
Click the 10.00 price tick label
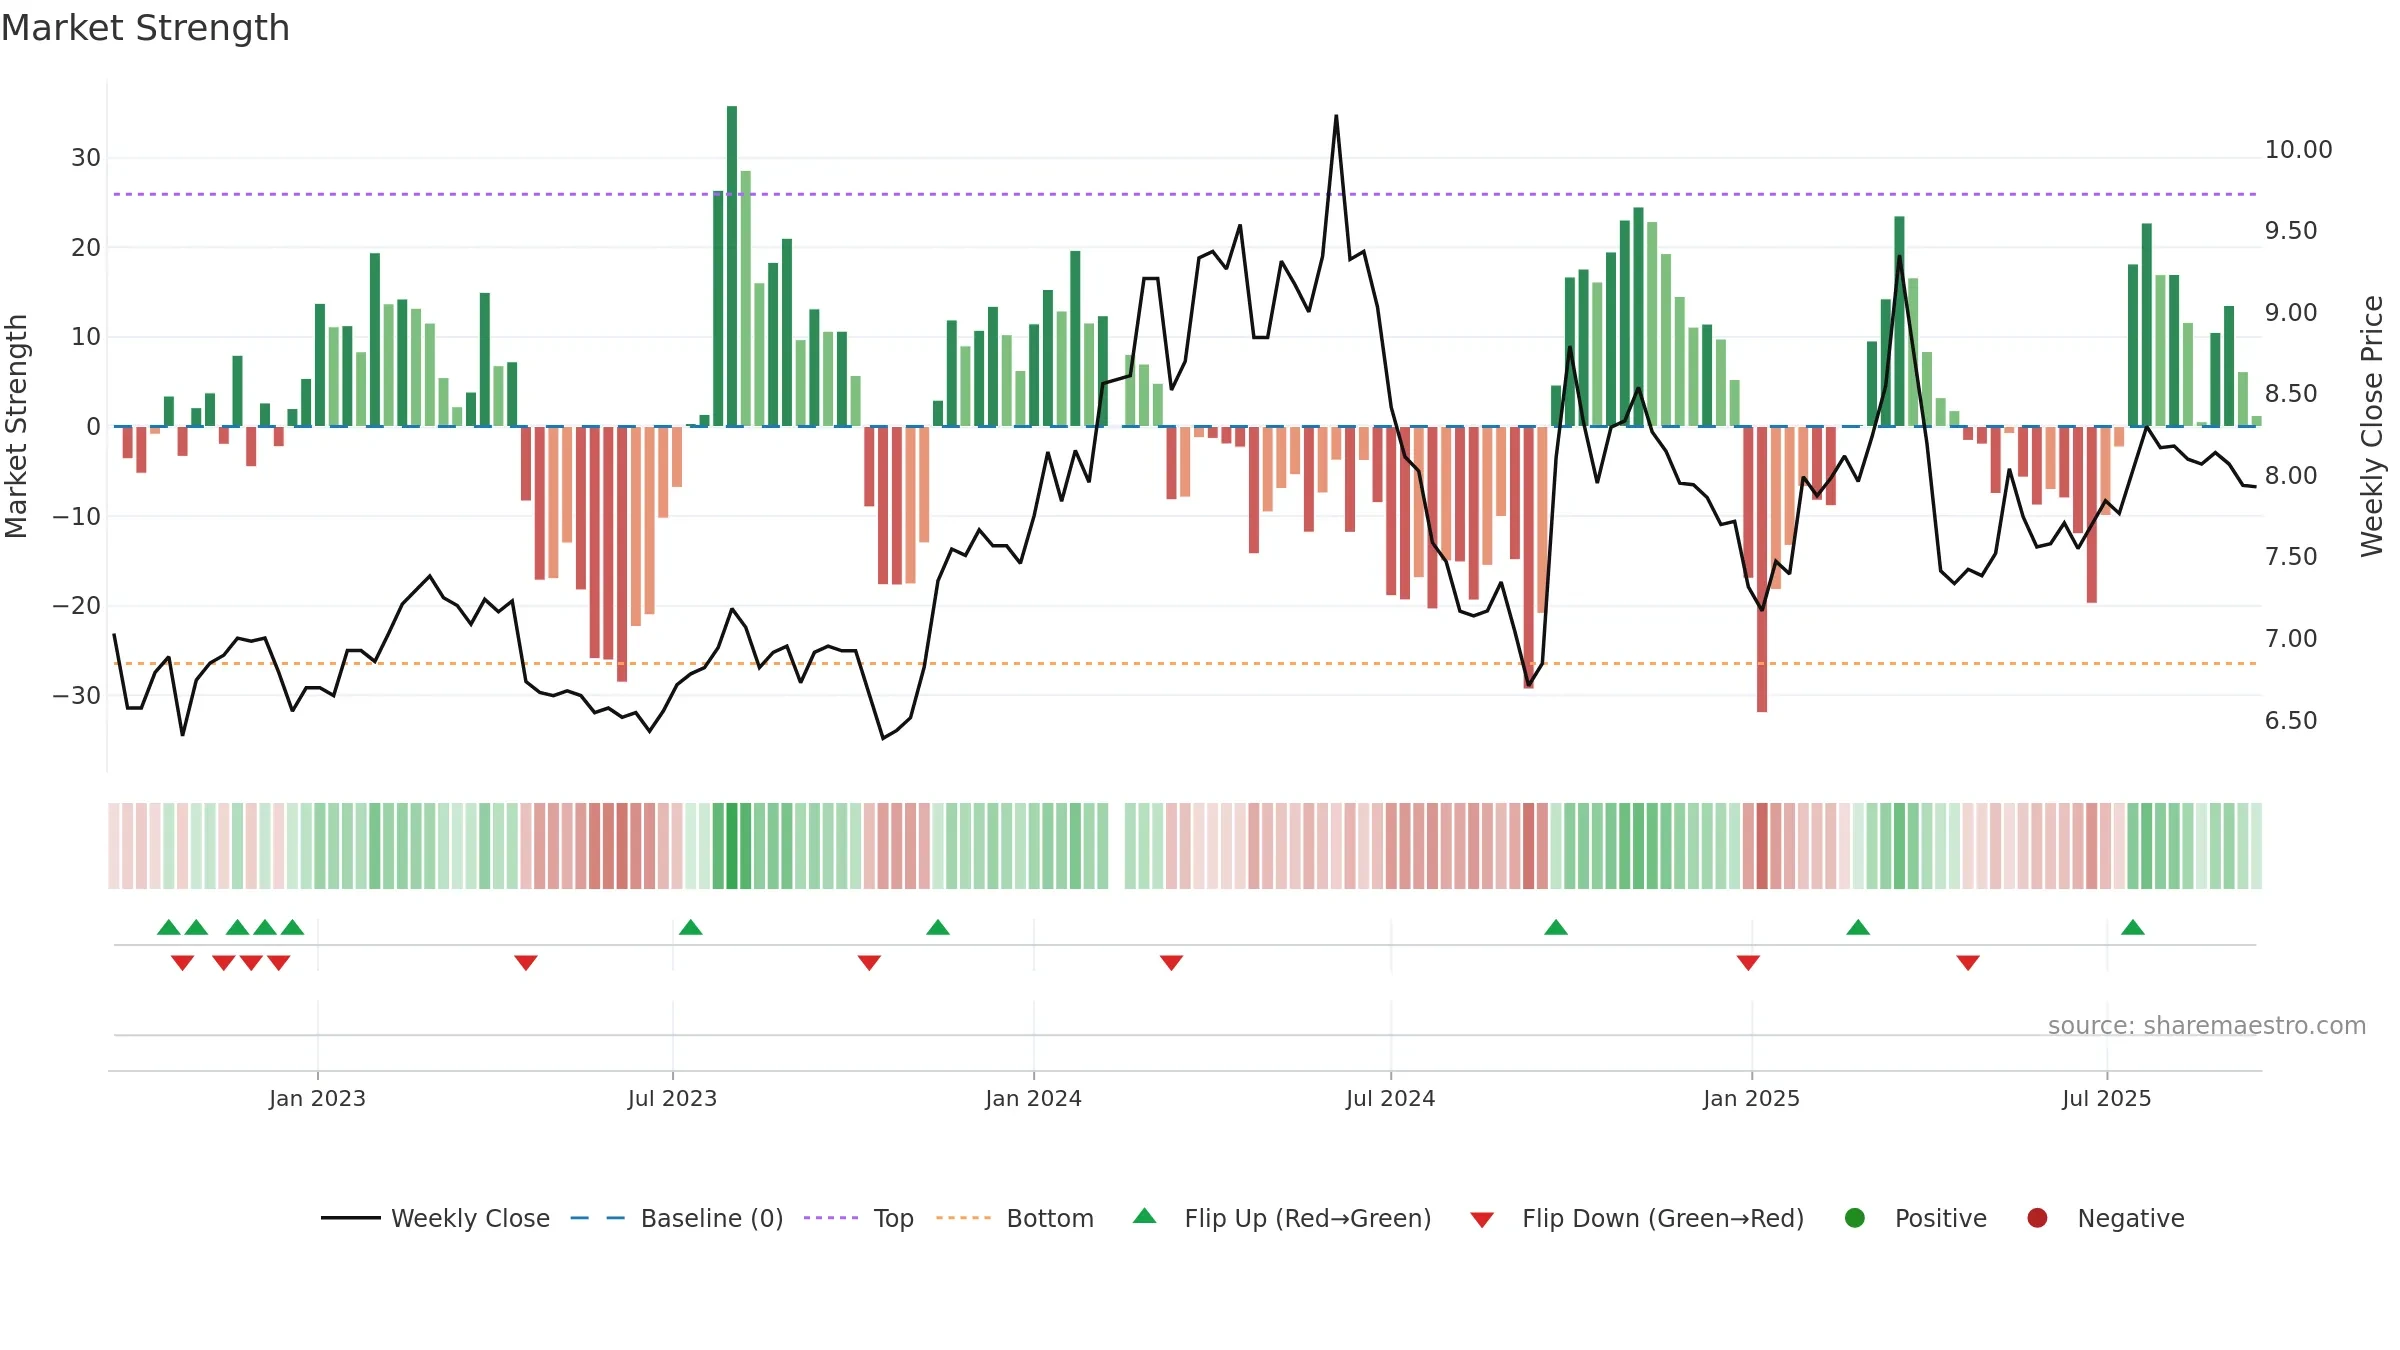[2298, 150]
